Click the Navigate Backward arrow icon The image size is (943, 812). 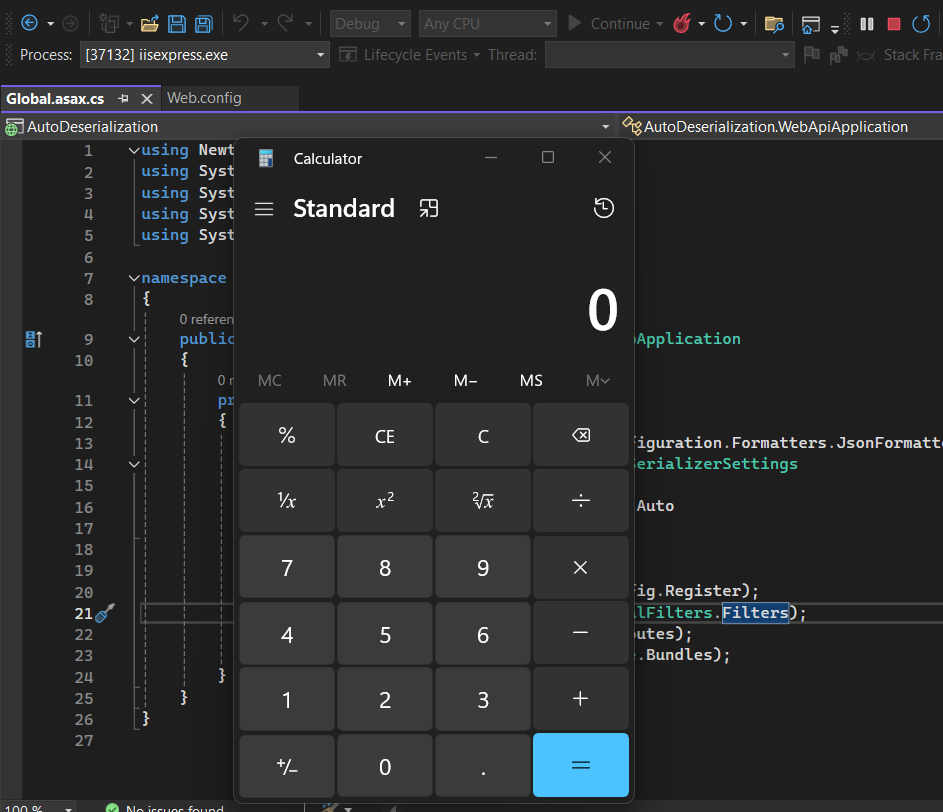[x=29, y=23]
